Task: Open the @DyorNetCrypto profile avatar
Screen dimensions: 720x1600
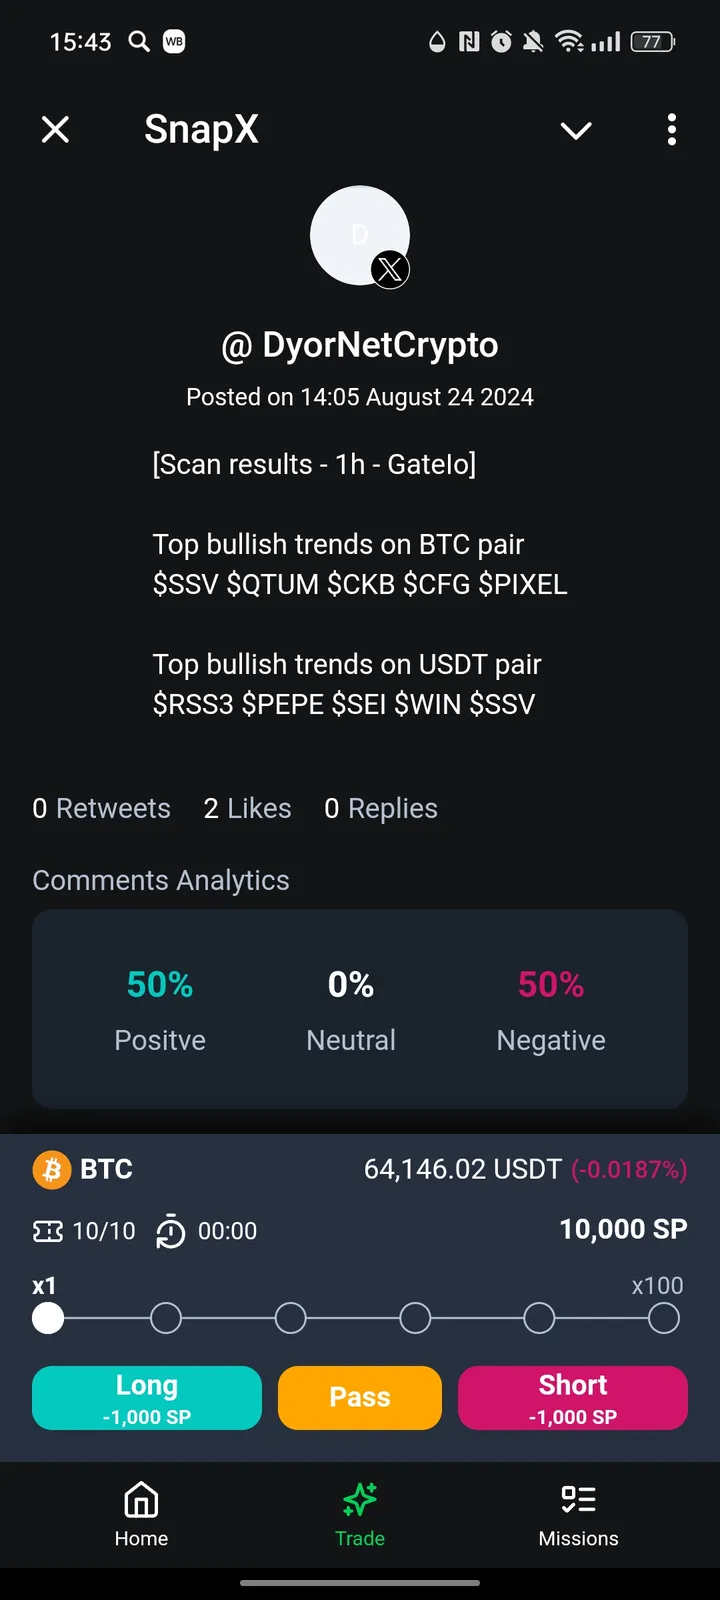Action: (x=359, y=235)
